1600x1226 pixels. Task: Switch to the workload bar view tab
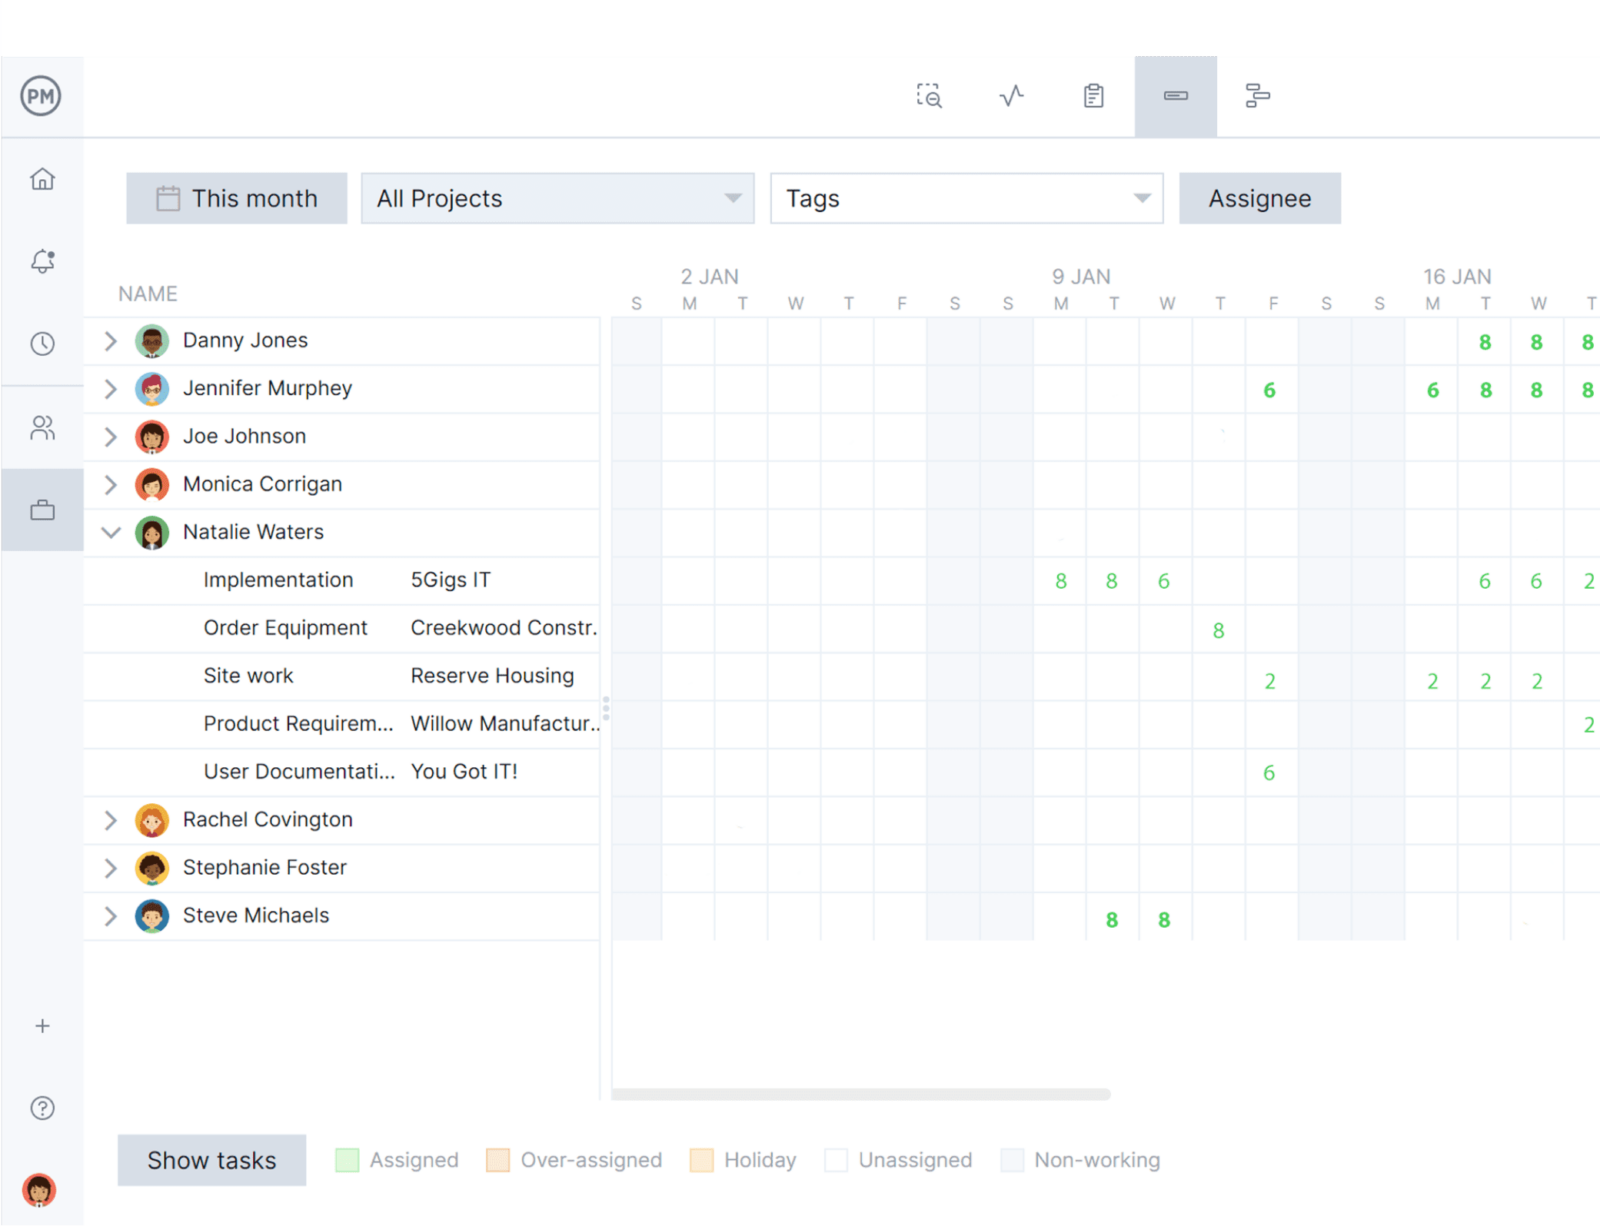coord(1176,95)
